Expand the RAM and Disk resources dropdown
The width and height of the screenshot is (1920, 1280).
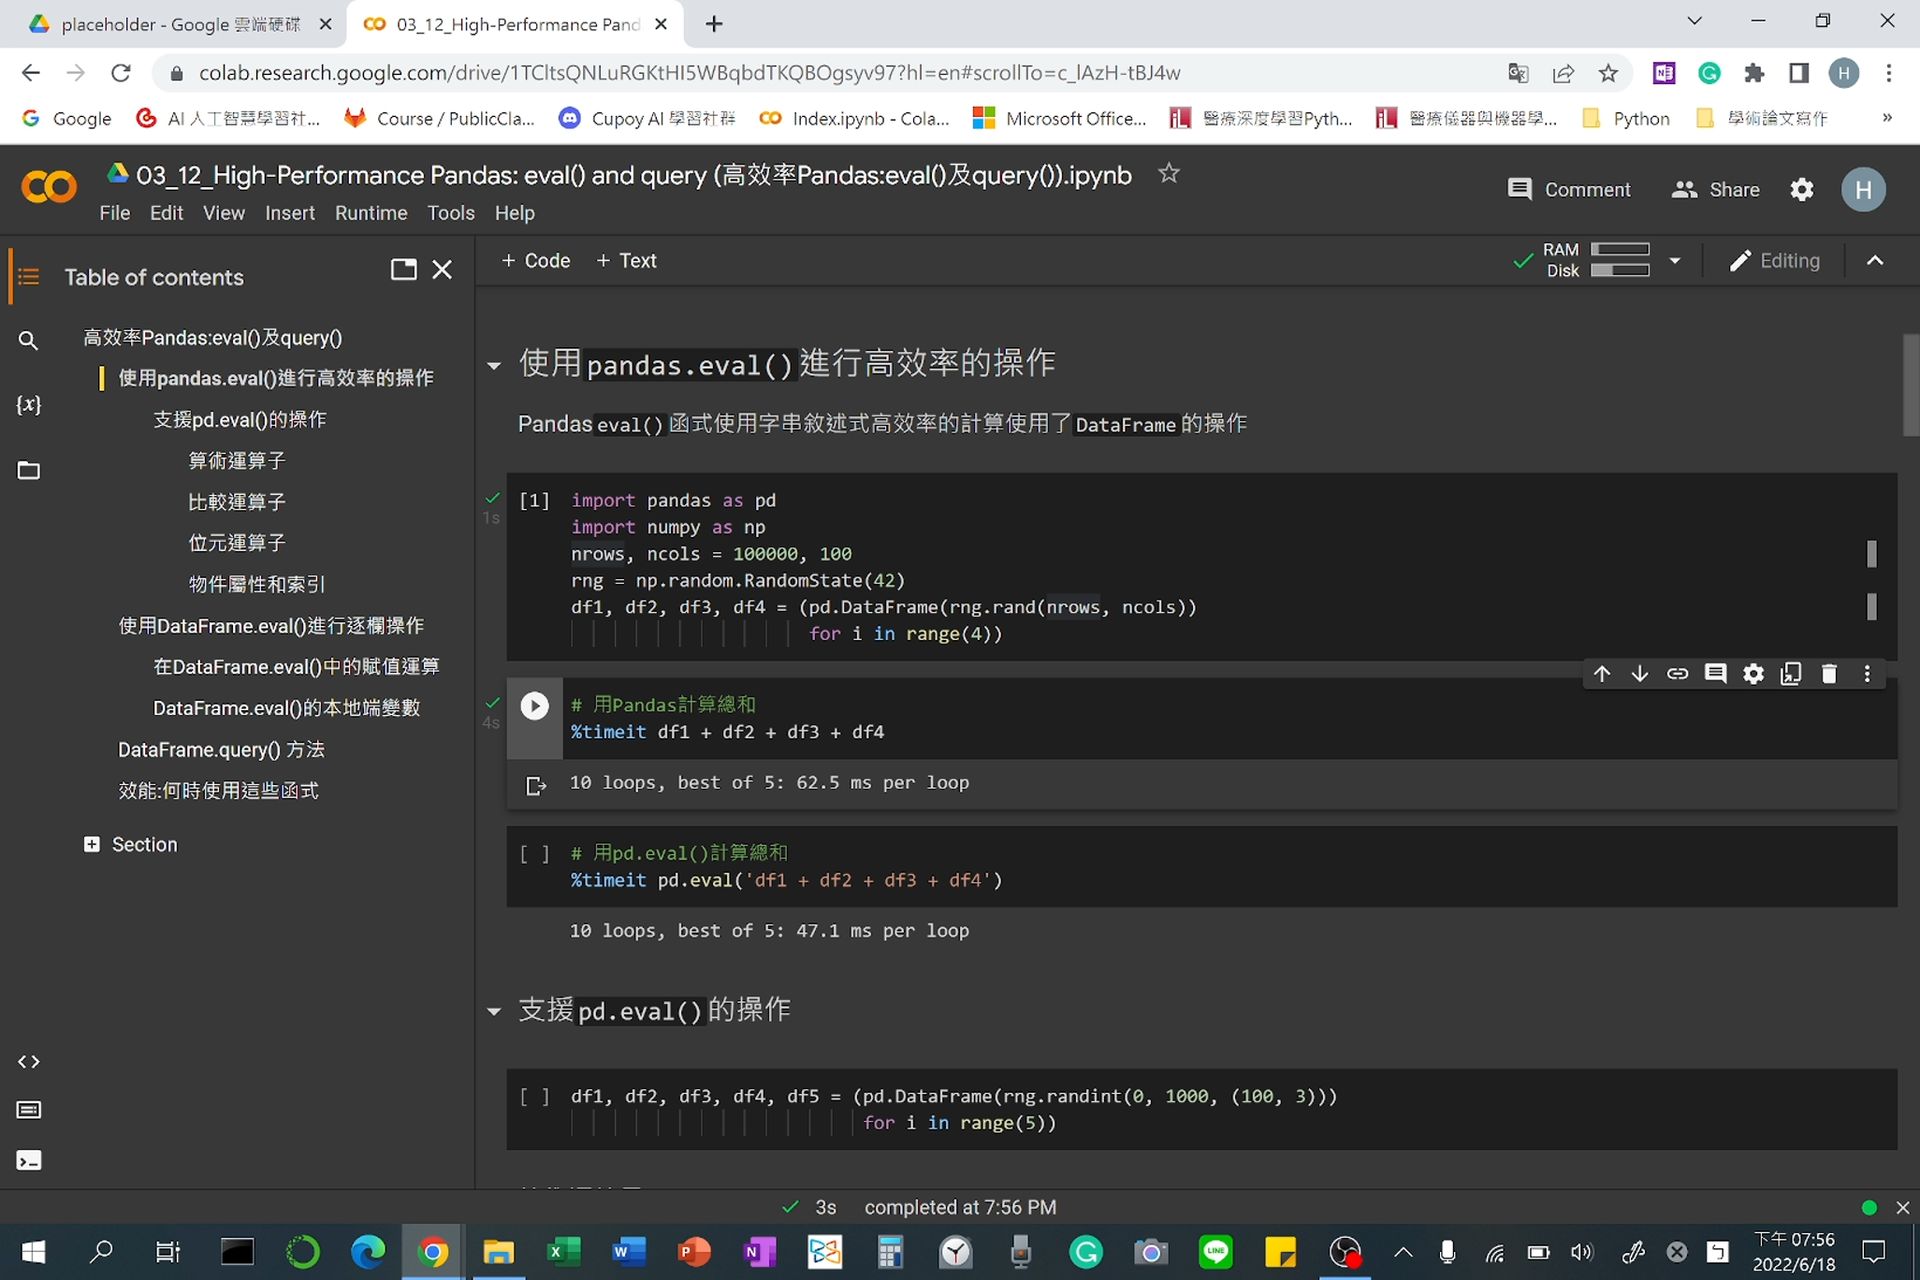[1676, 260]
